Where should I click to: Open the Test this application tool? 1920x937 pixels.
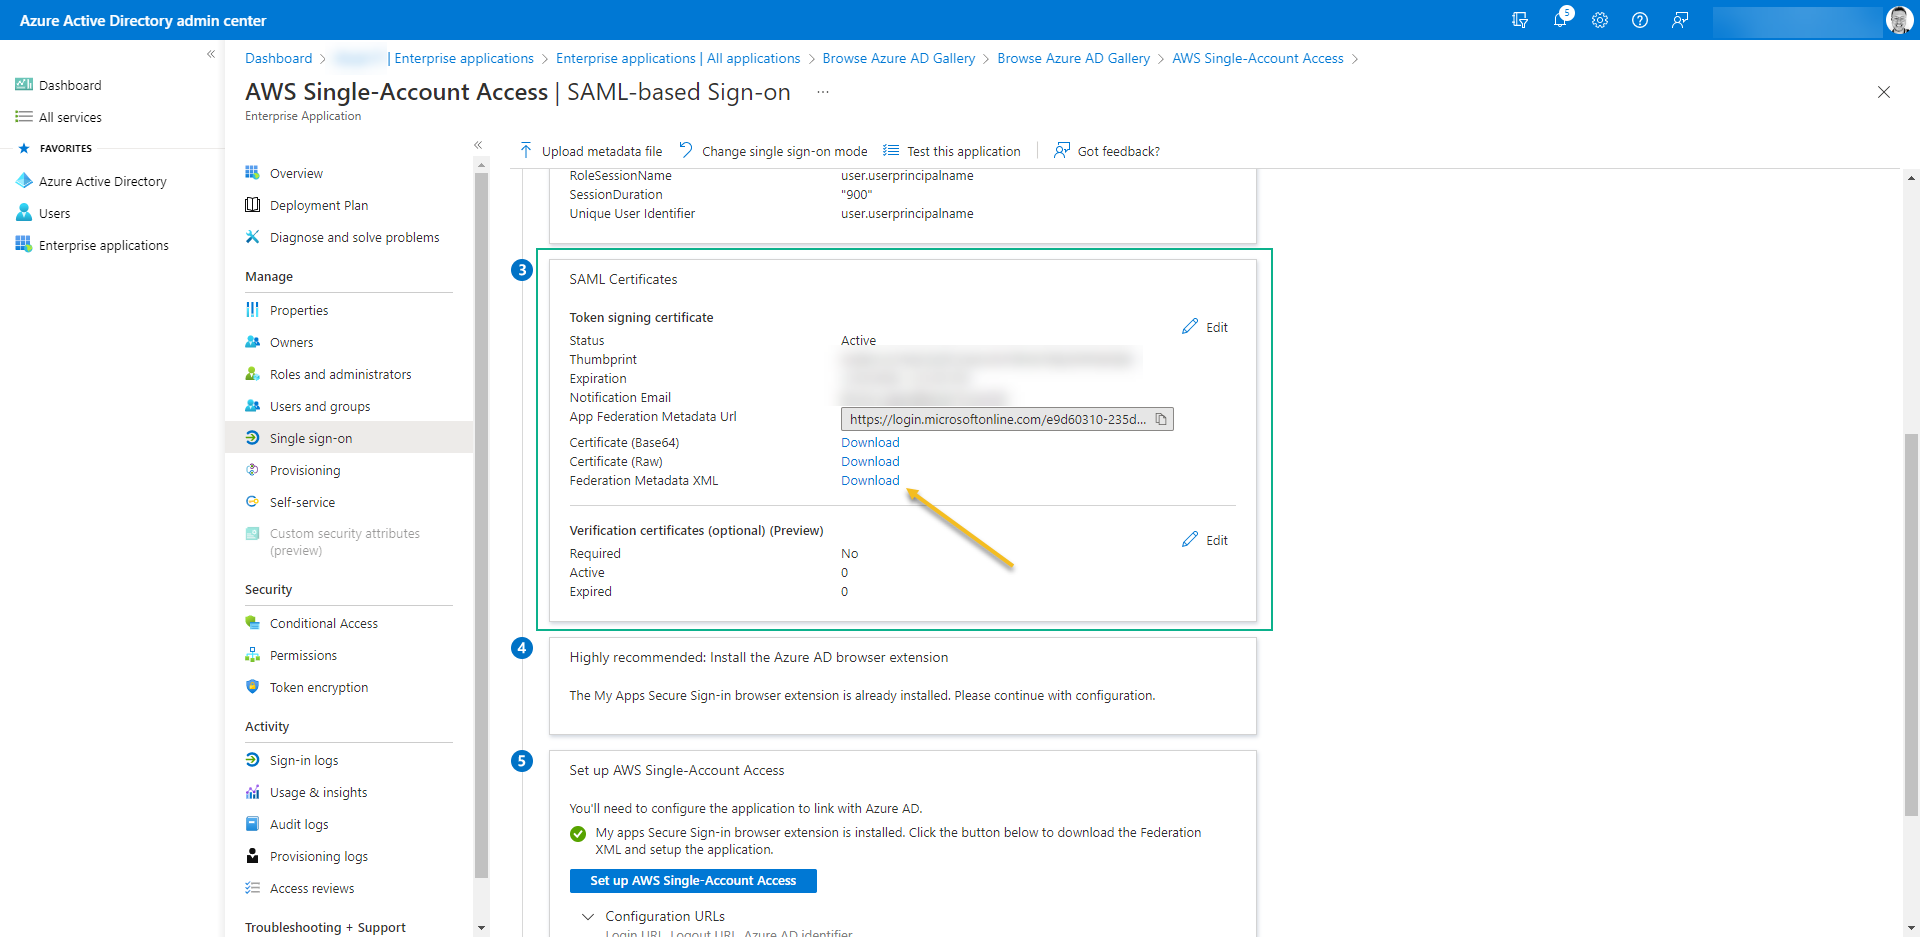(952, 151)
